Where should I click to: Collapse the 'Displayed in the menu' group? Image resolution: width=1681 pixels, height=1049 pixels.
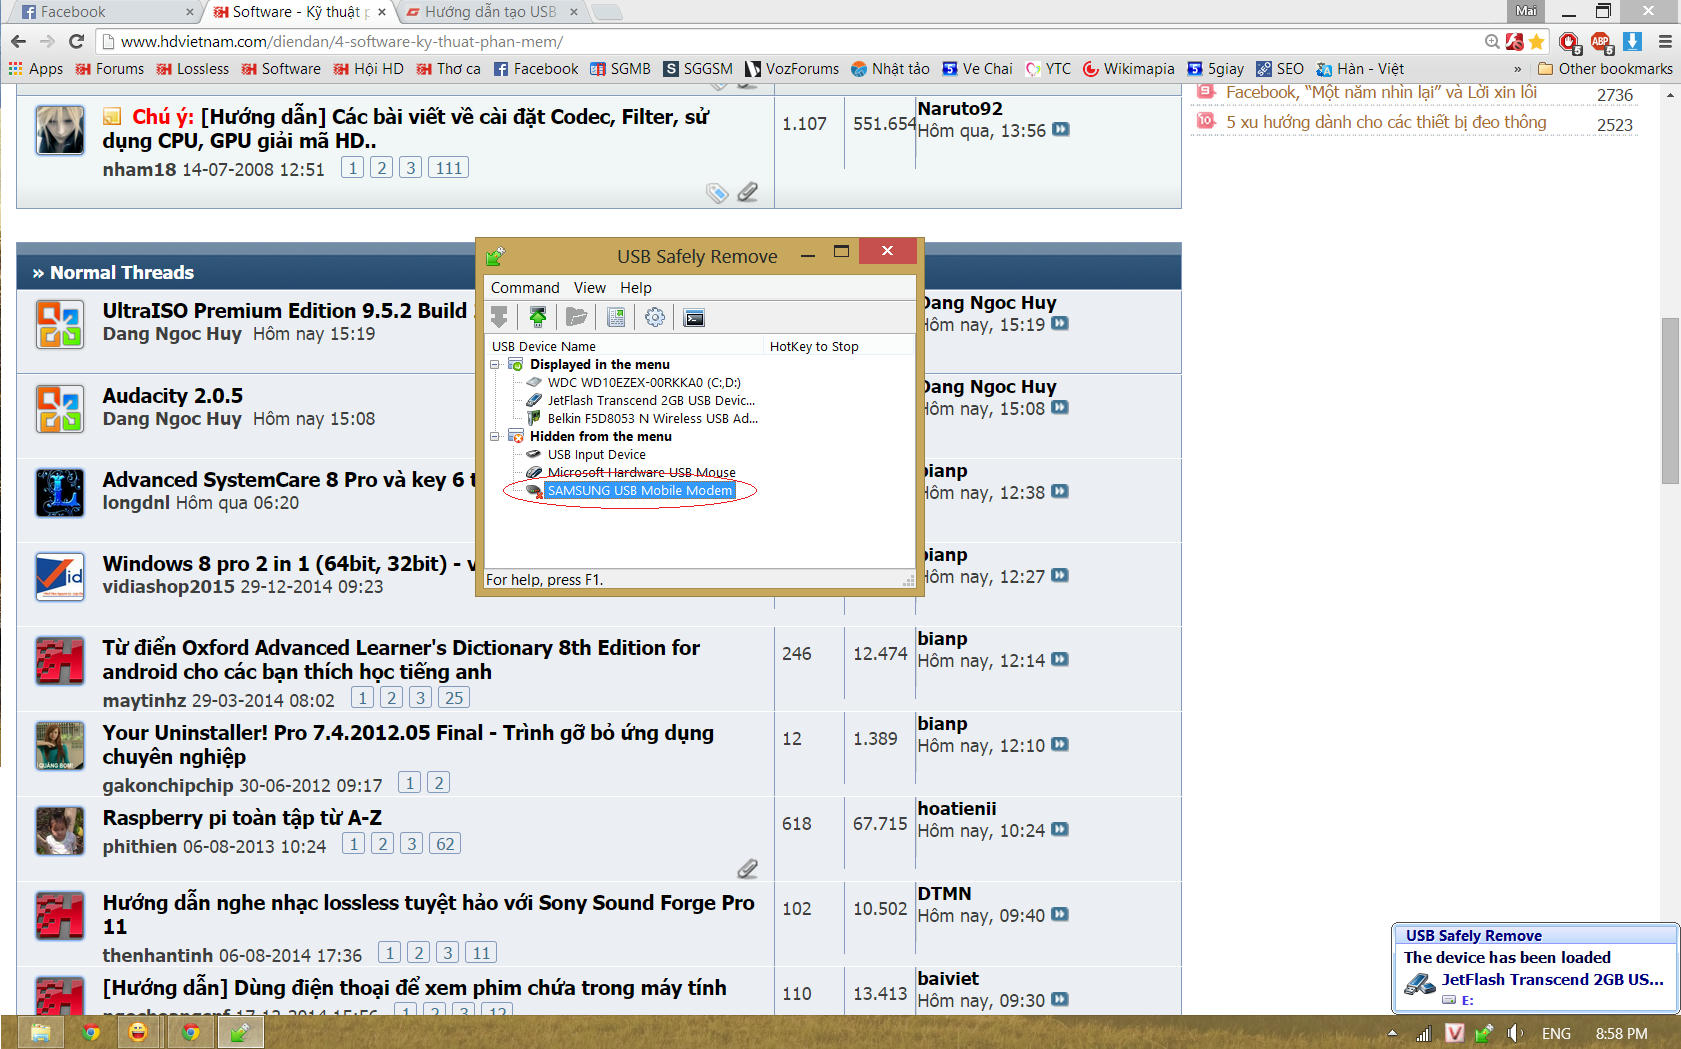pos(495,365)
